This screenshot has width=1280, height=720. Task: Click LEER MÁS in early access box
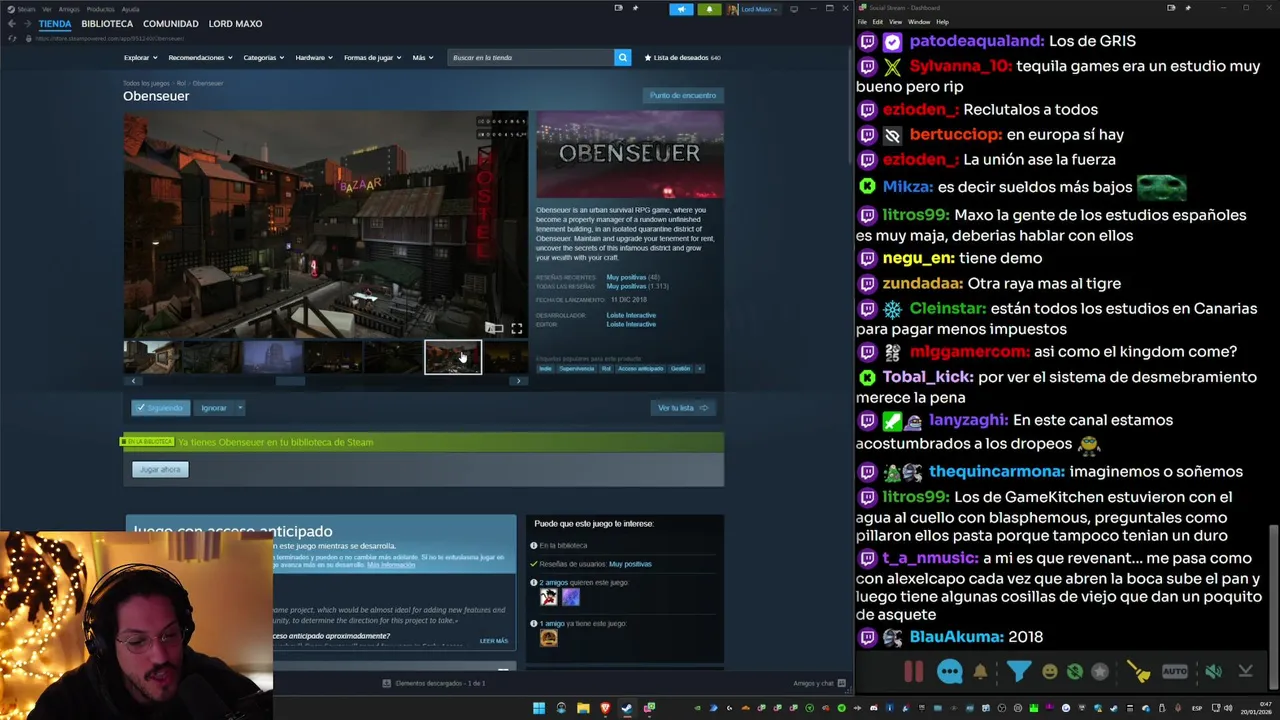494,641
